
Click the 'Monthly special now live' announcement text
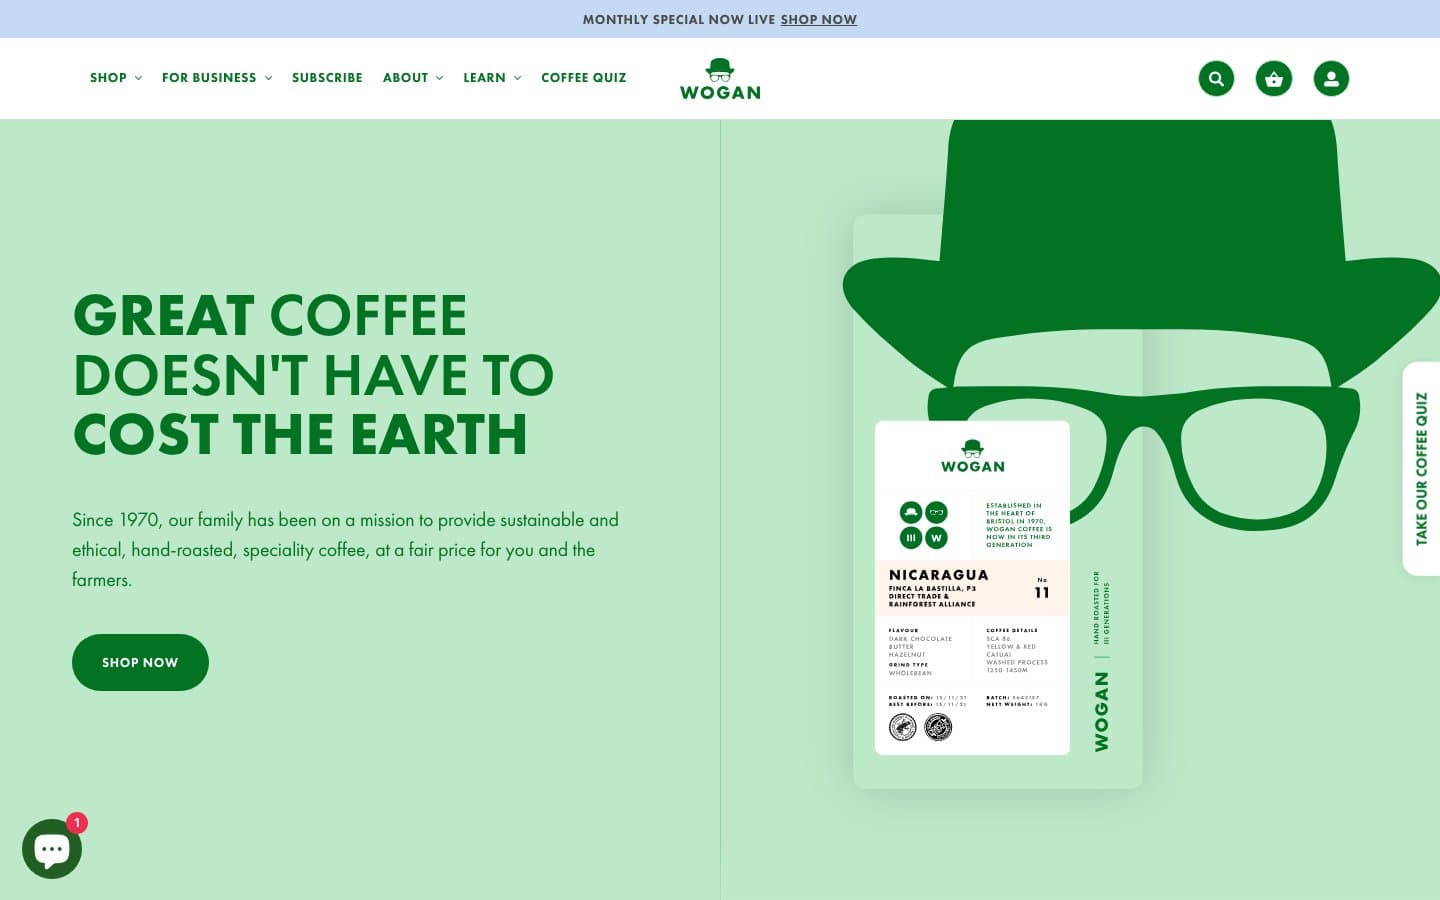click(679, 19)
